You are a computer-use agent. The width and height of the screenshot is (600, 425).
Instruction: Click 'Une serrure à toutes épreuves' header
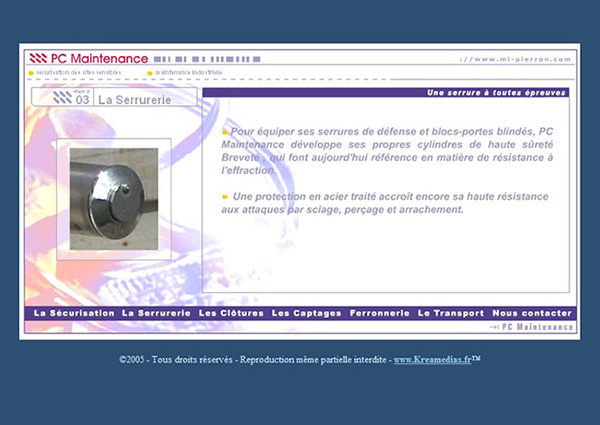tap(496, 93)
